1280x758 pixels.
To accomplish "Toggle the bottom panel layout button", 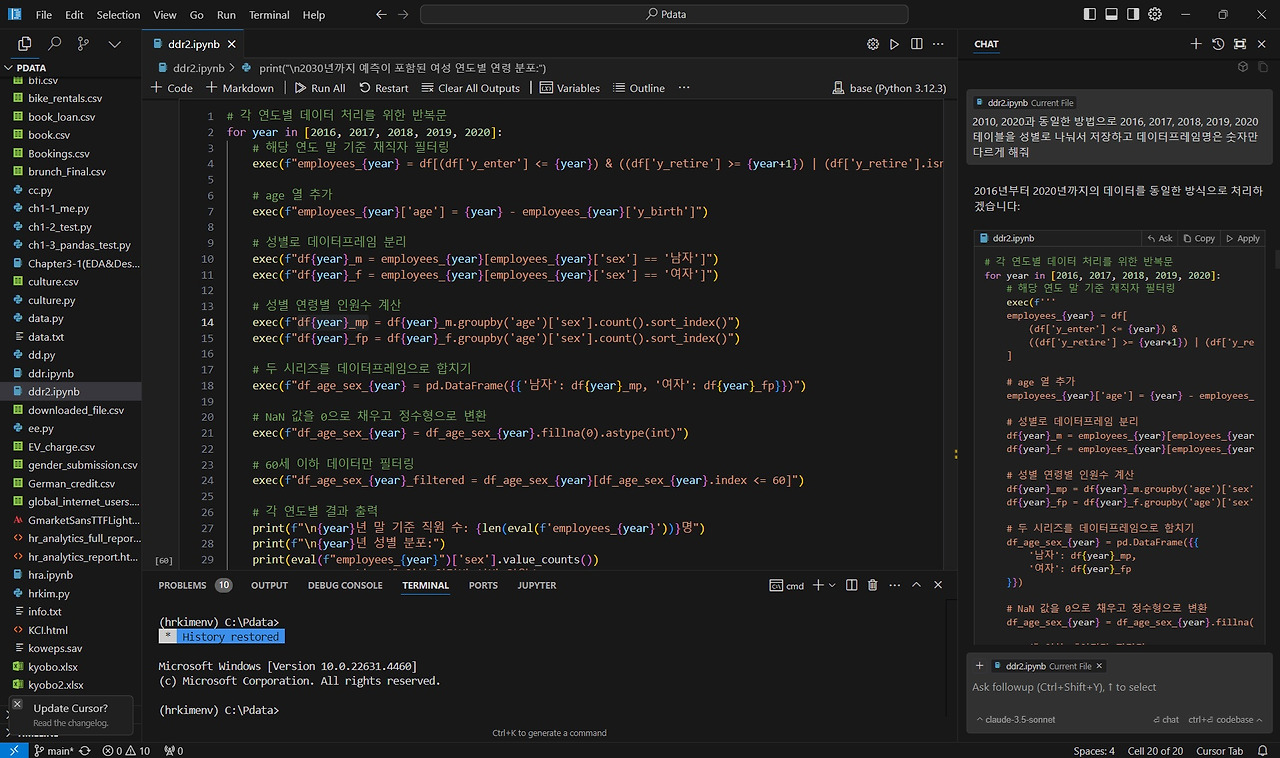I will click(x=1111, y=15).
